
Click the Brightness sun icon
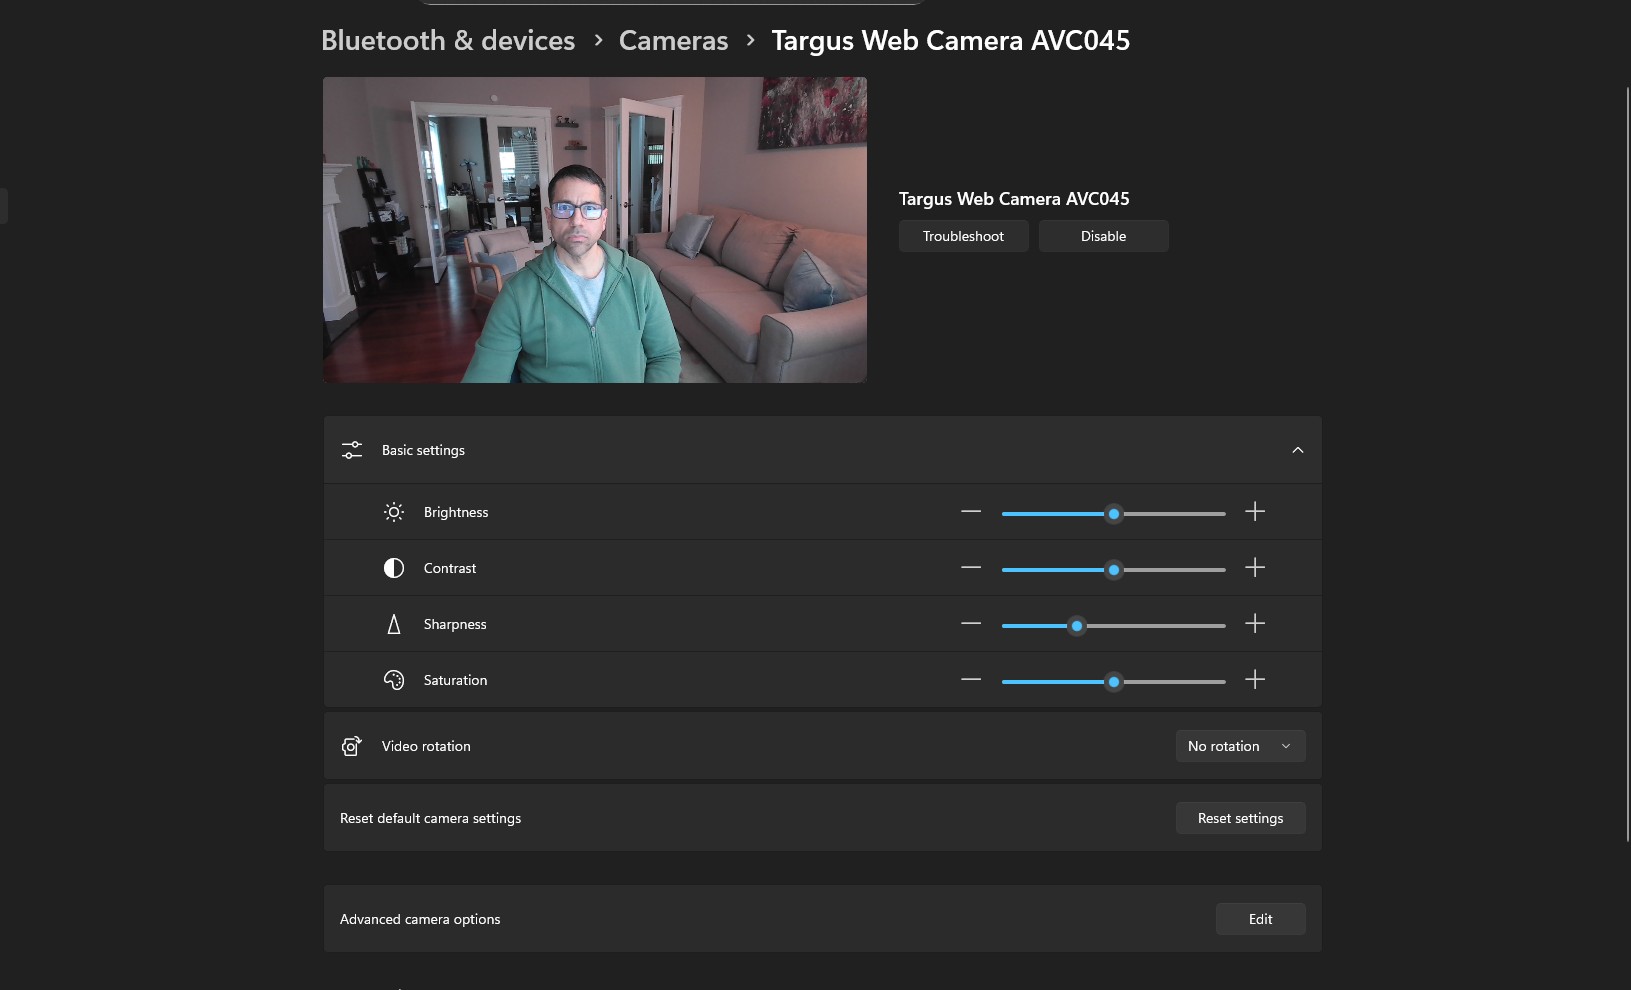coord(394,512)
